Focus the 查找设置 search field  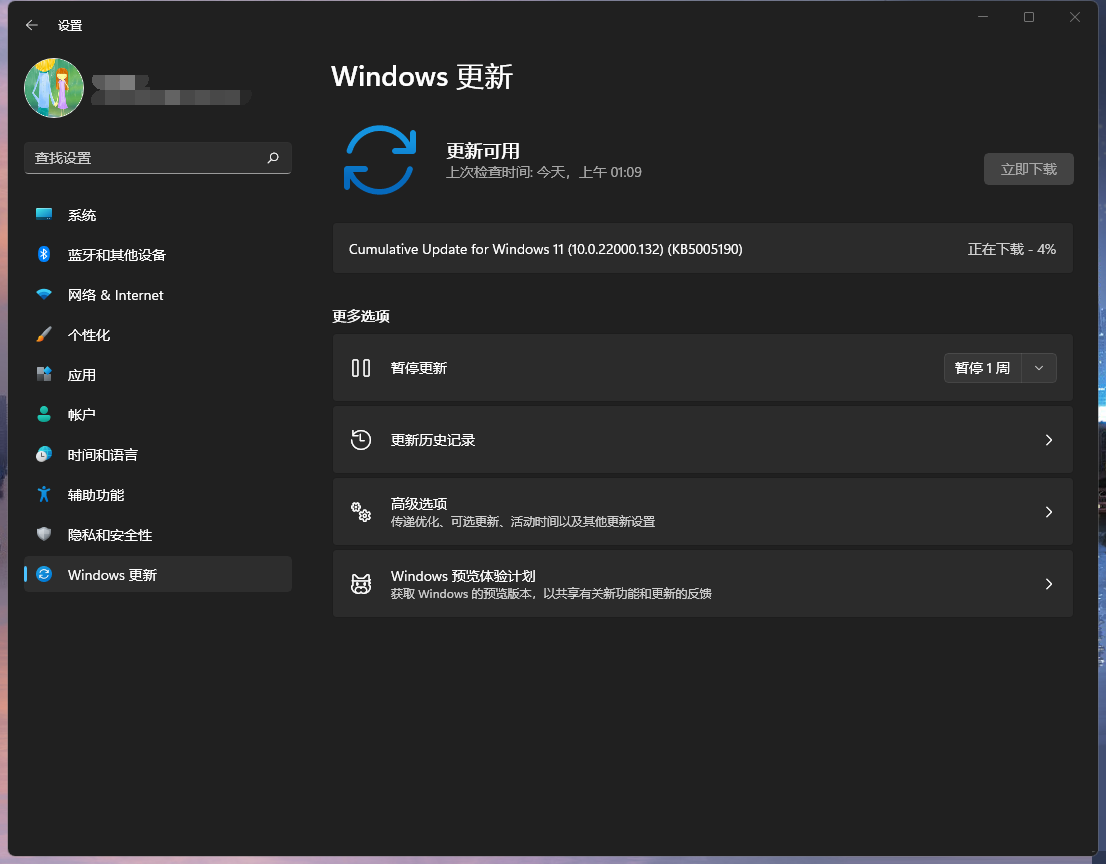[157, 158]
